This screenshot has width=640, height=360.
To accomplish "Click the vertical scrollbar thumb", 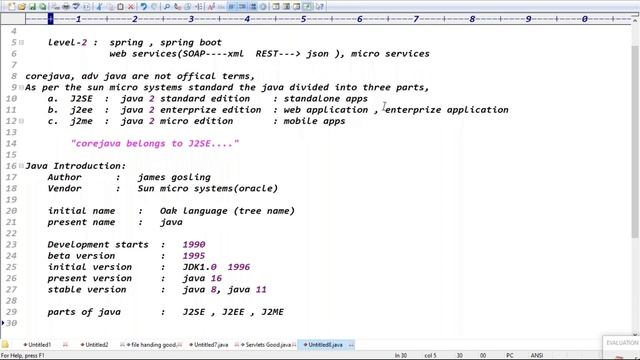I will click(635, 141).
